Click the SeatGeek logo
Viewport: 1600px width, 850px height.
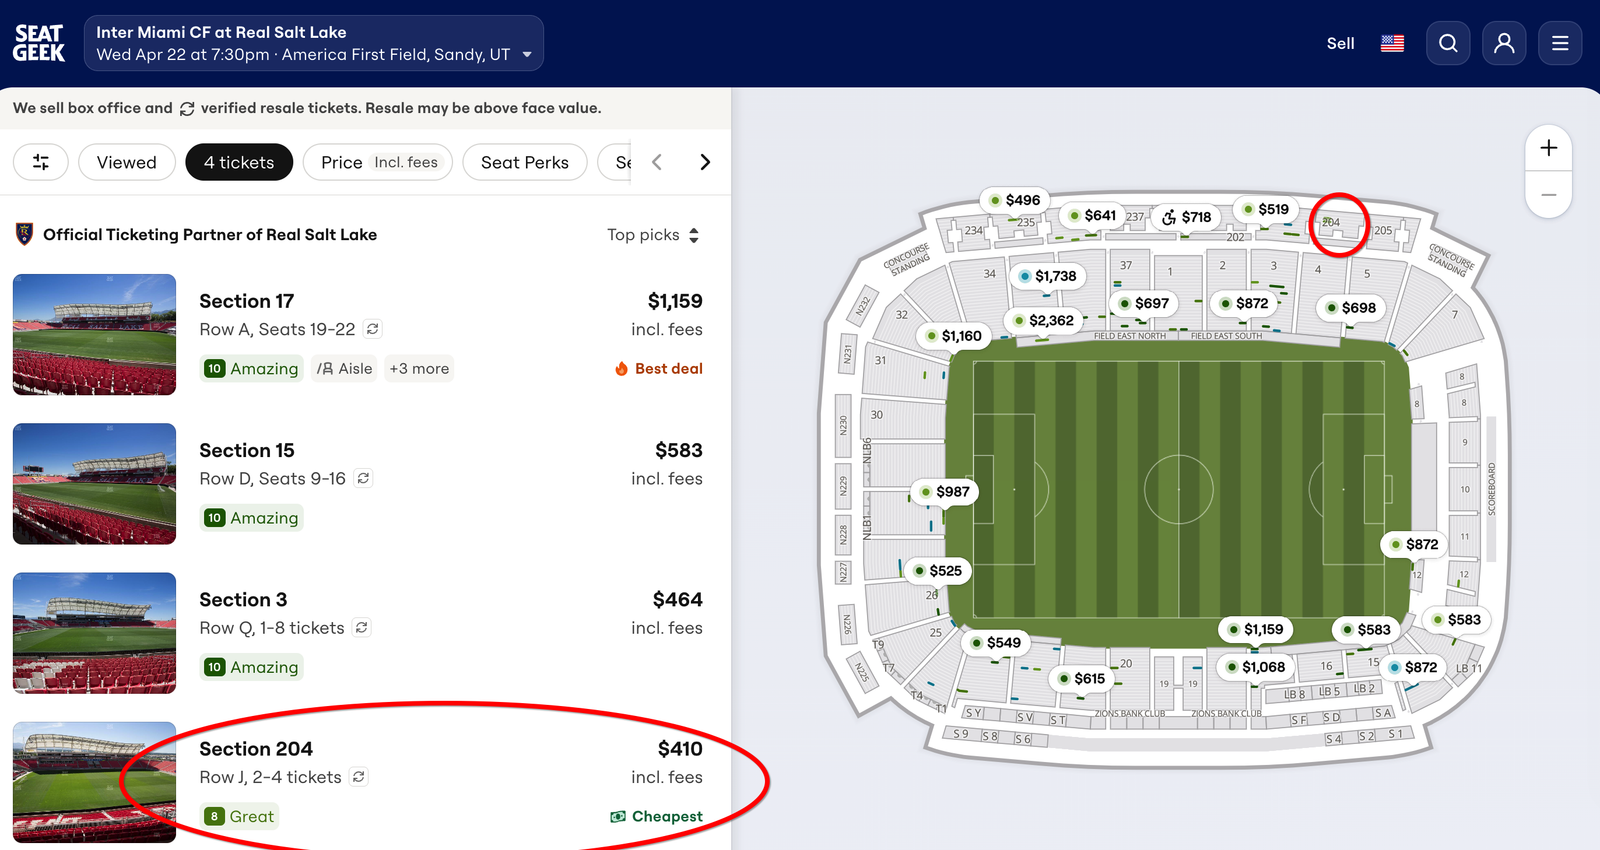(x=39, y=43)
